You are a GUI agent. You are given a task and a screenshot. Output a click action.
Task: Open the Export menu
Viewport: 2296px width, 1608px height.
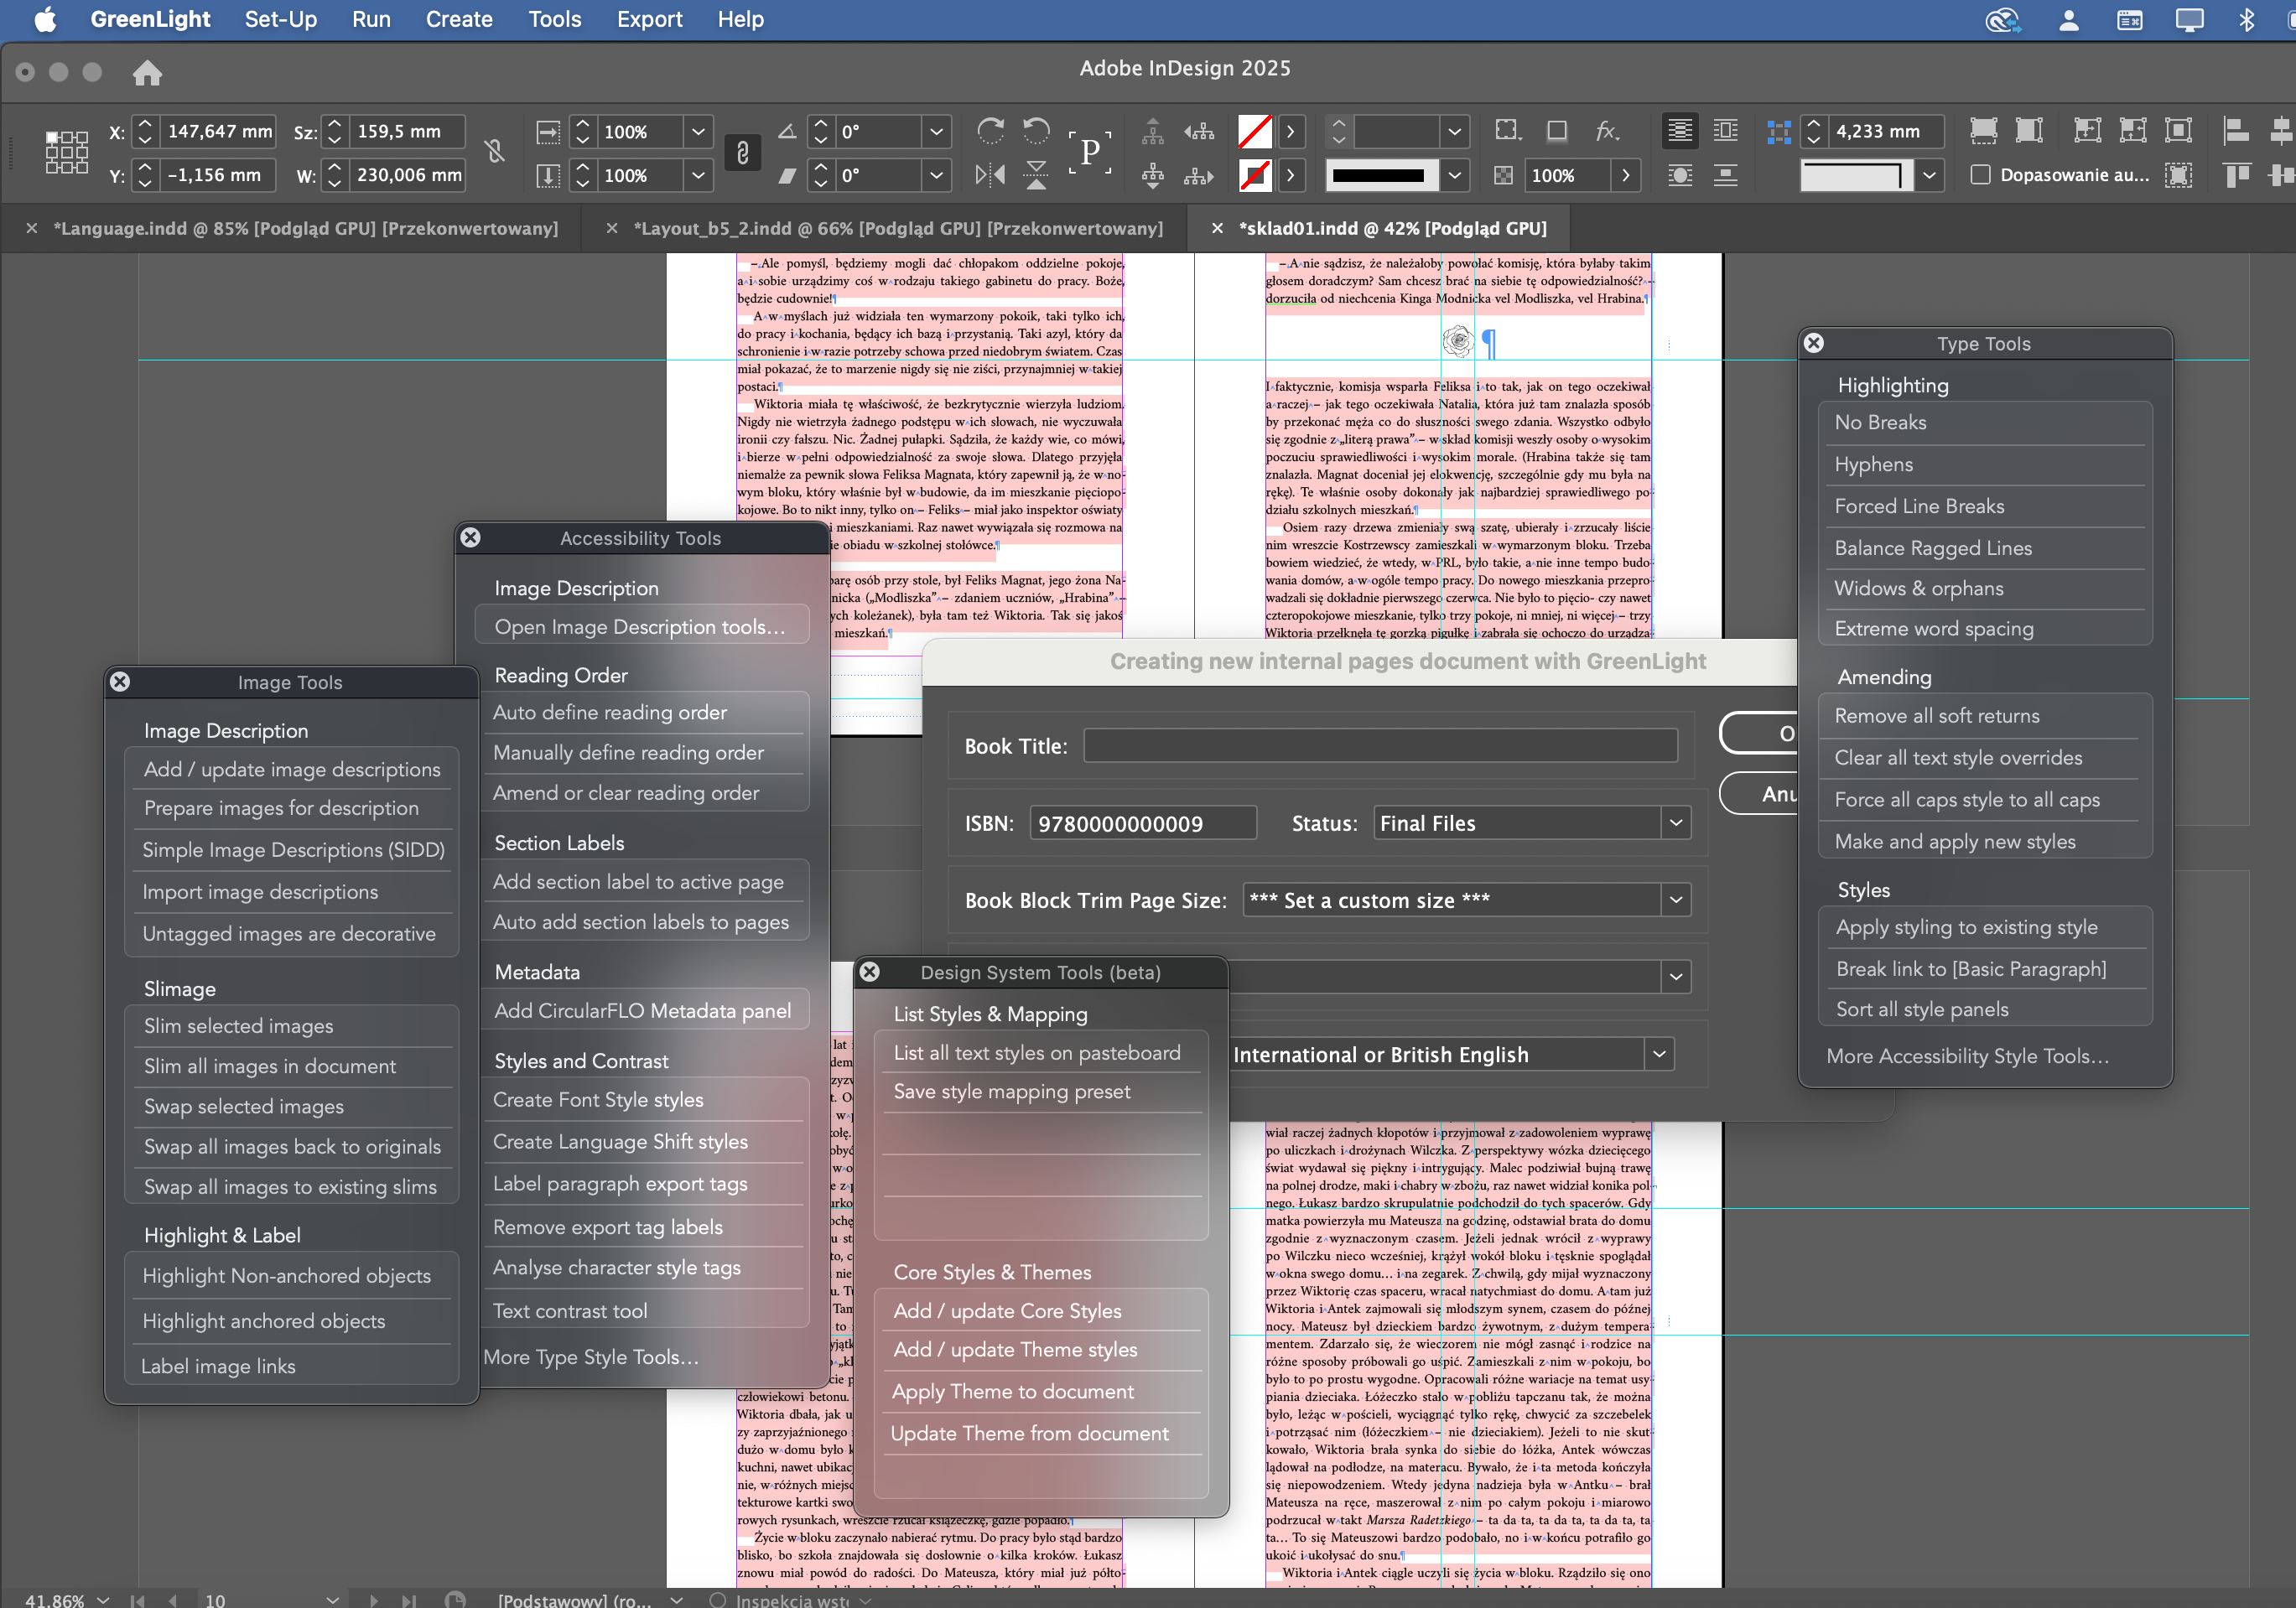[649, 20]
